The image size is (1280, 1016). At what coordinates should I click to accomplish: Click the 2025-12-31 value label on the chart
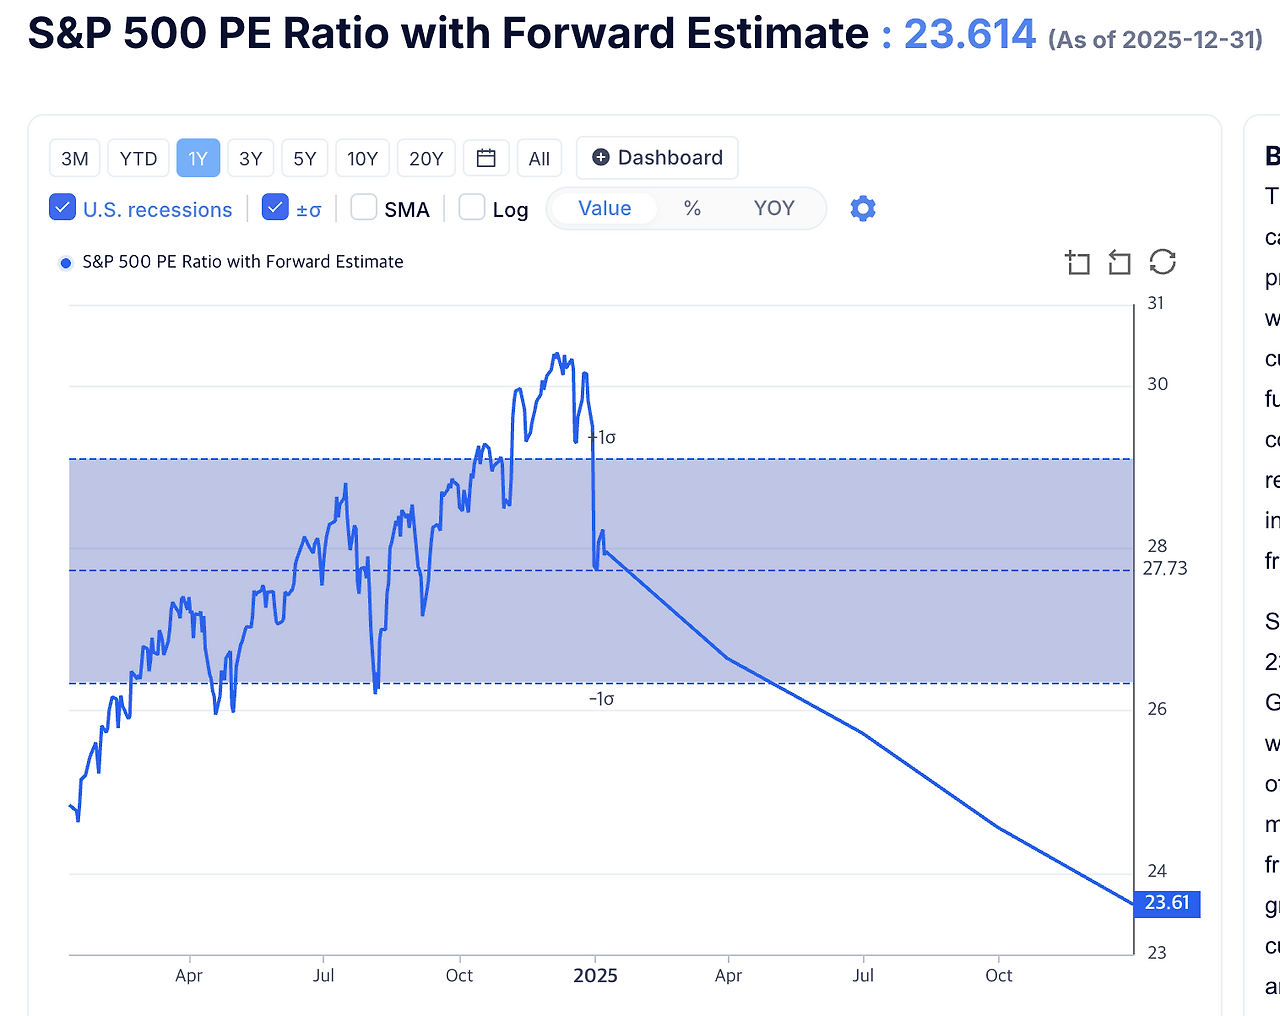click(x=1166, y=904)
